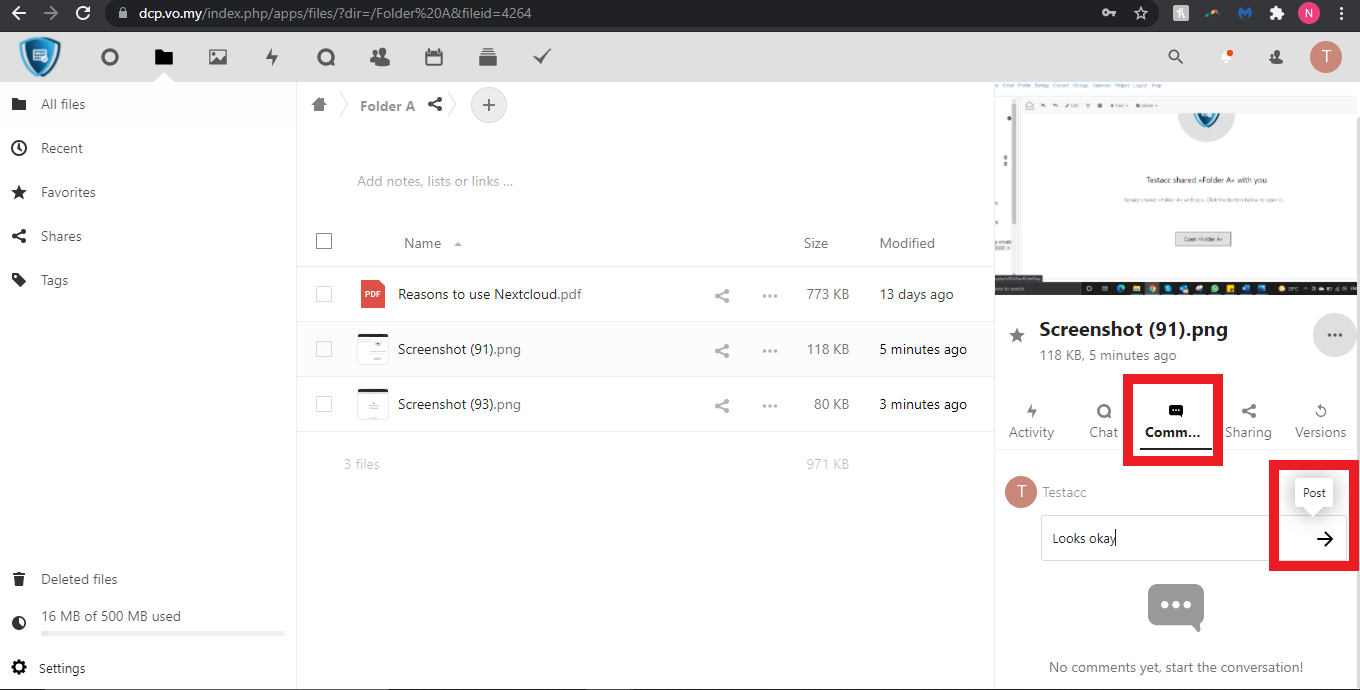Click the storage usage progress bar
The image size is (1360, 690).
162,633
